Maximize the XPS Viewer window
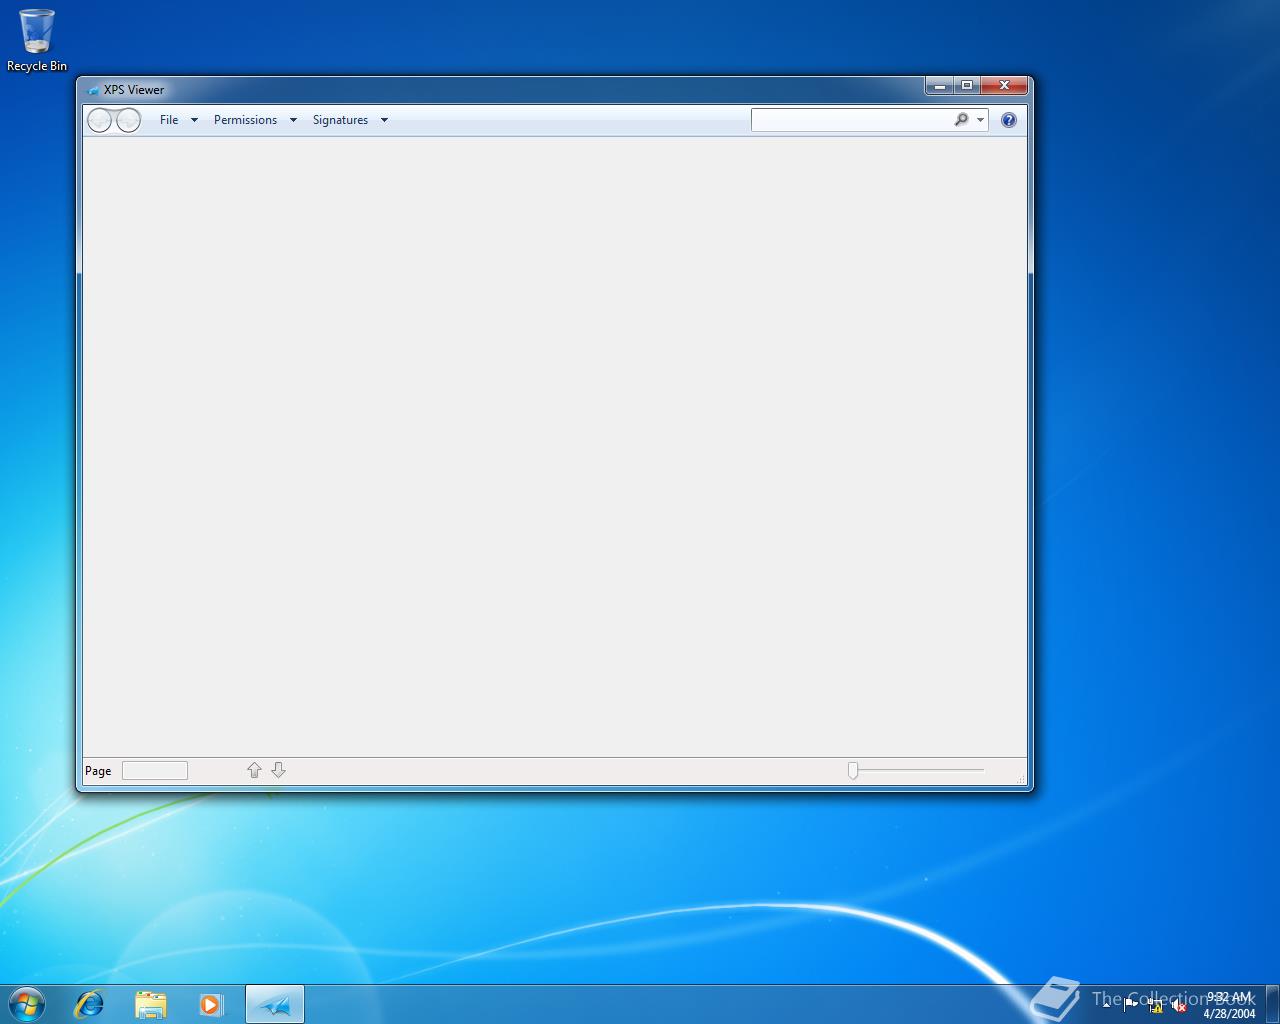1280x1024 pixels. pos(967,86)
